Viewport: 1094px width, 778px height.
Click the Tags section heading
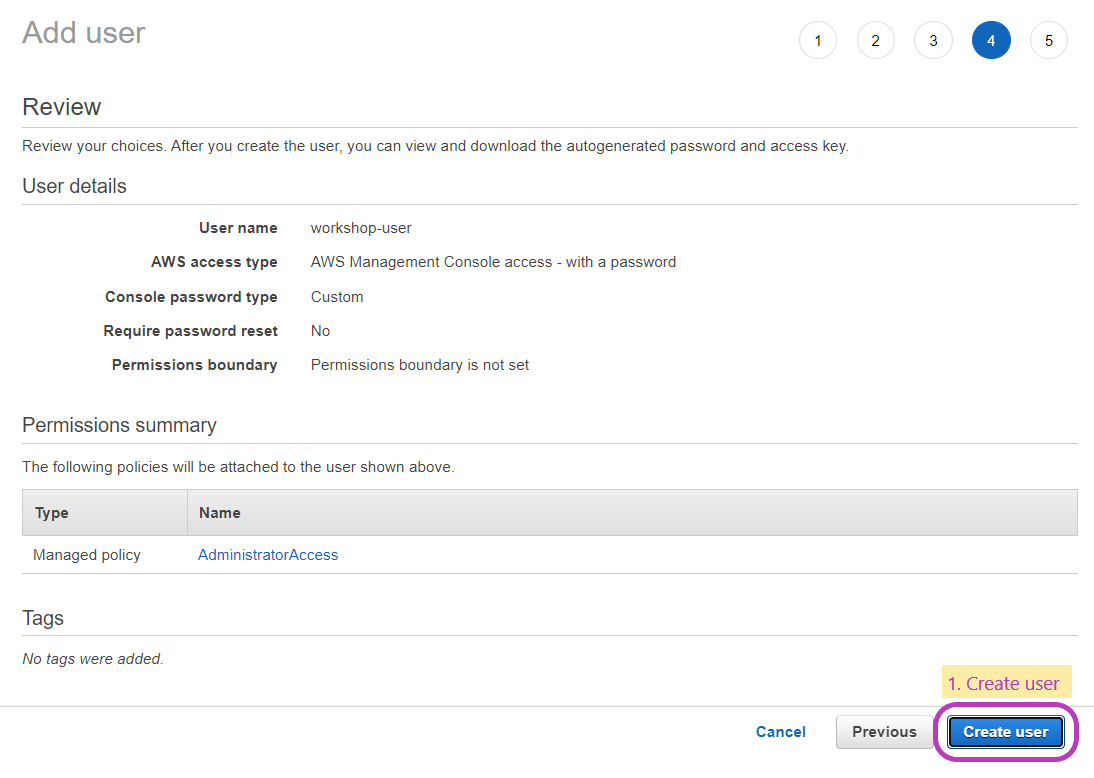coord(43,617)
